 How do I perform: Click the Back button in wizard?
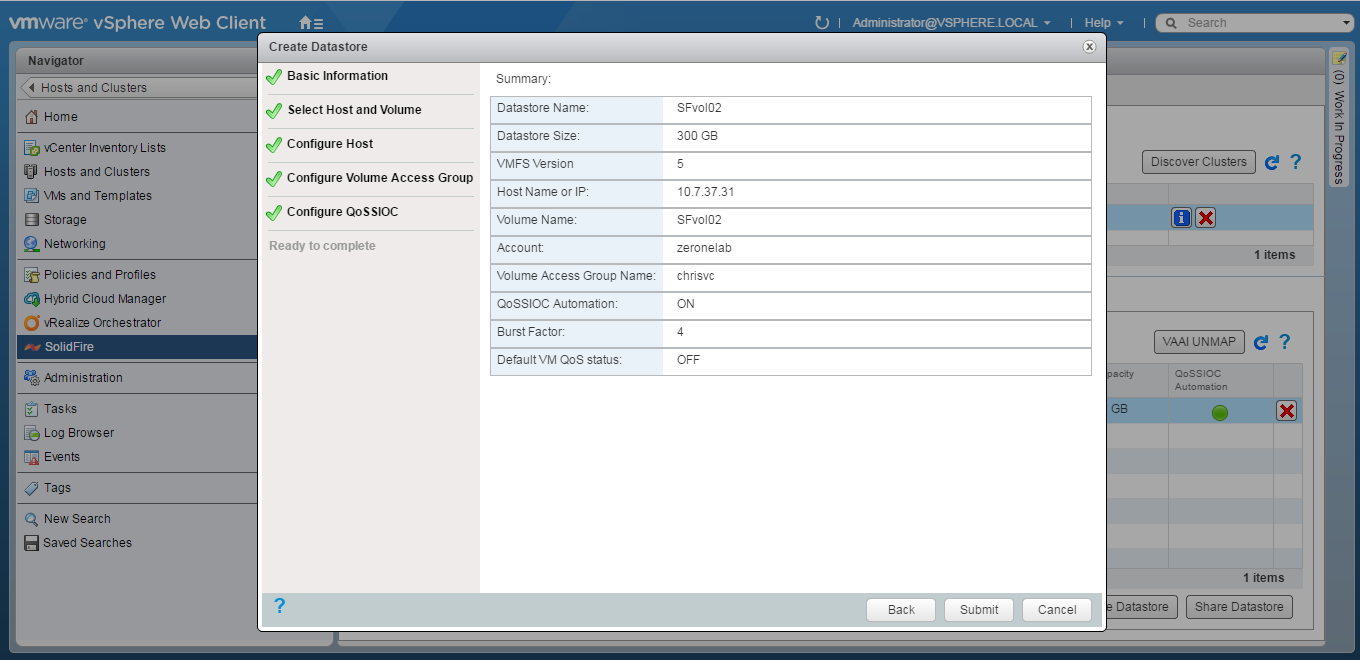coord(901,610)
